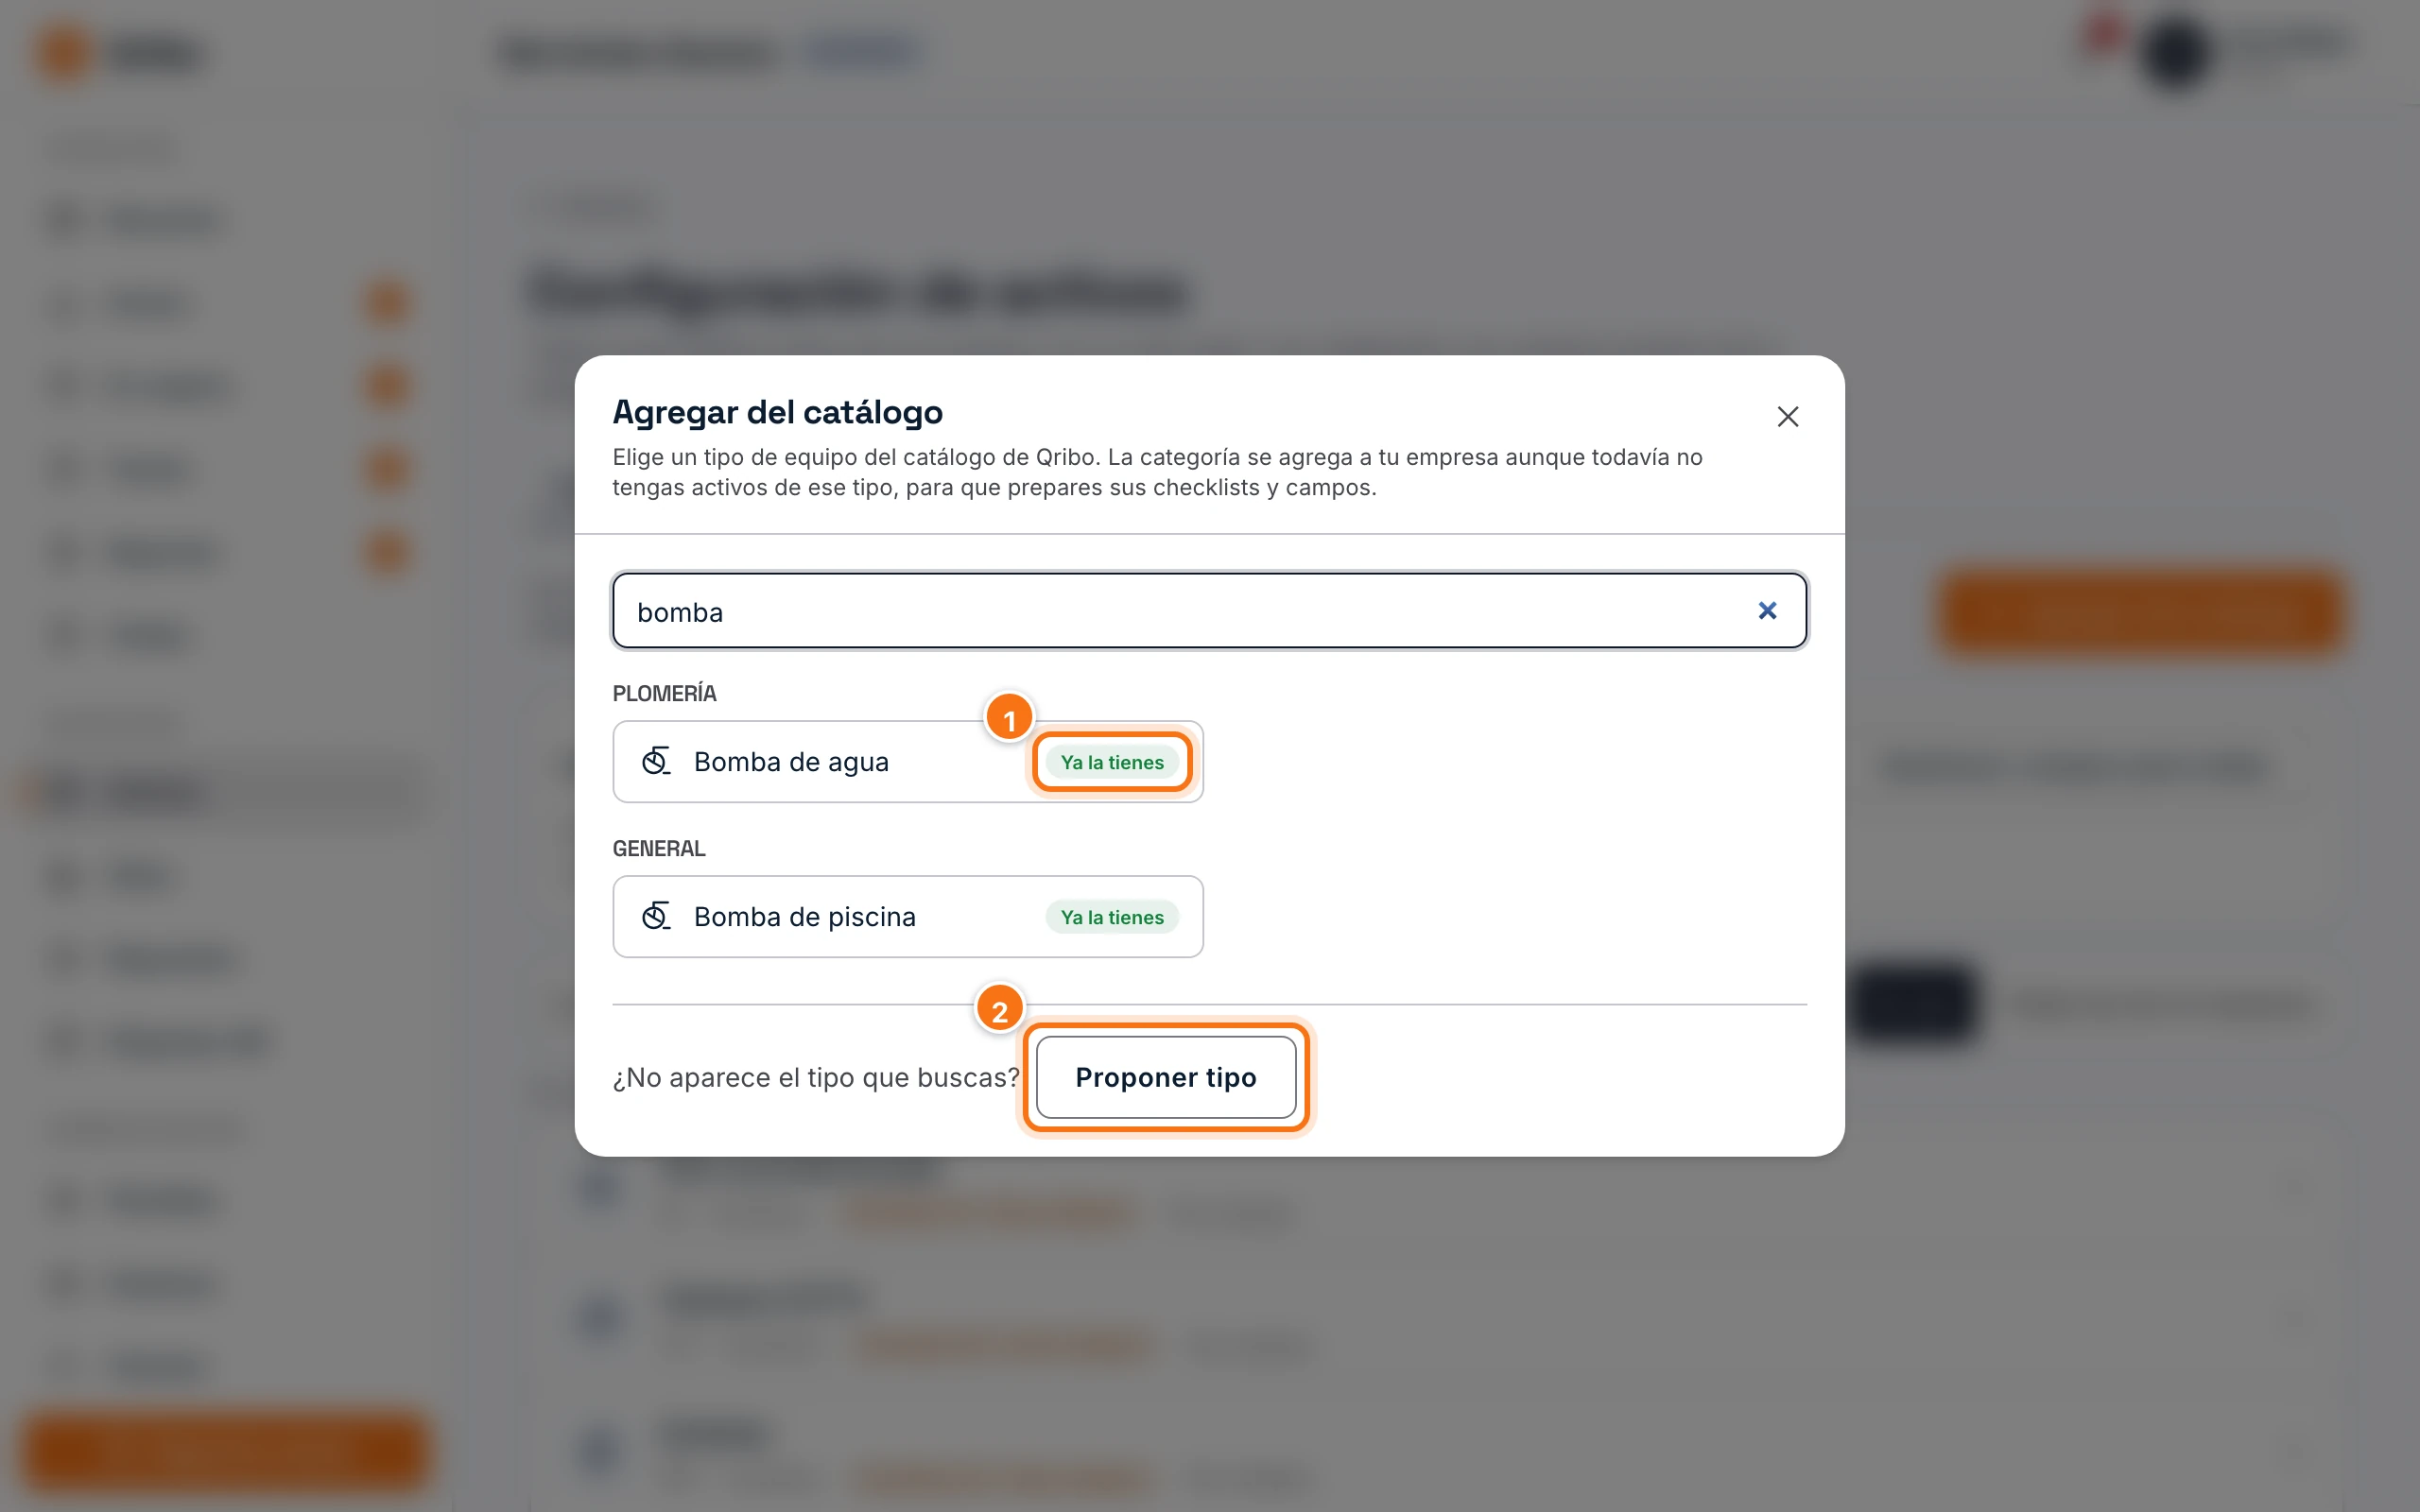Close the Agregar del catálogo dialog
Viewport: 2420px width, 1512px height.
(x=1787, y=417)
